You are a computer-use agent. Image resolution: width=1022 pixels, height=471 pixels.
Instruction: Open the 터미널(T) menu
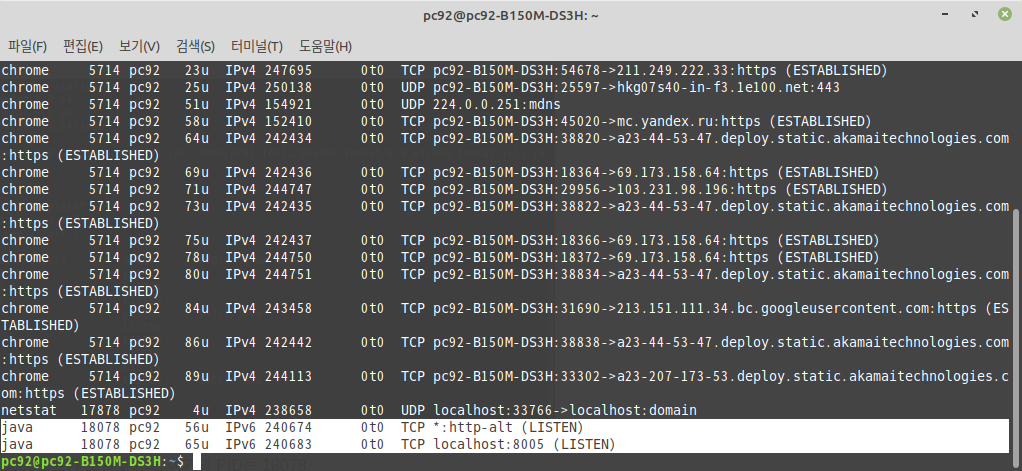pos(257,46)
